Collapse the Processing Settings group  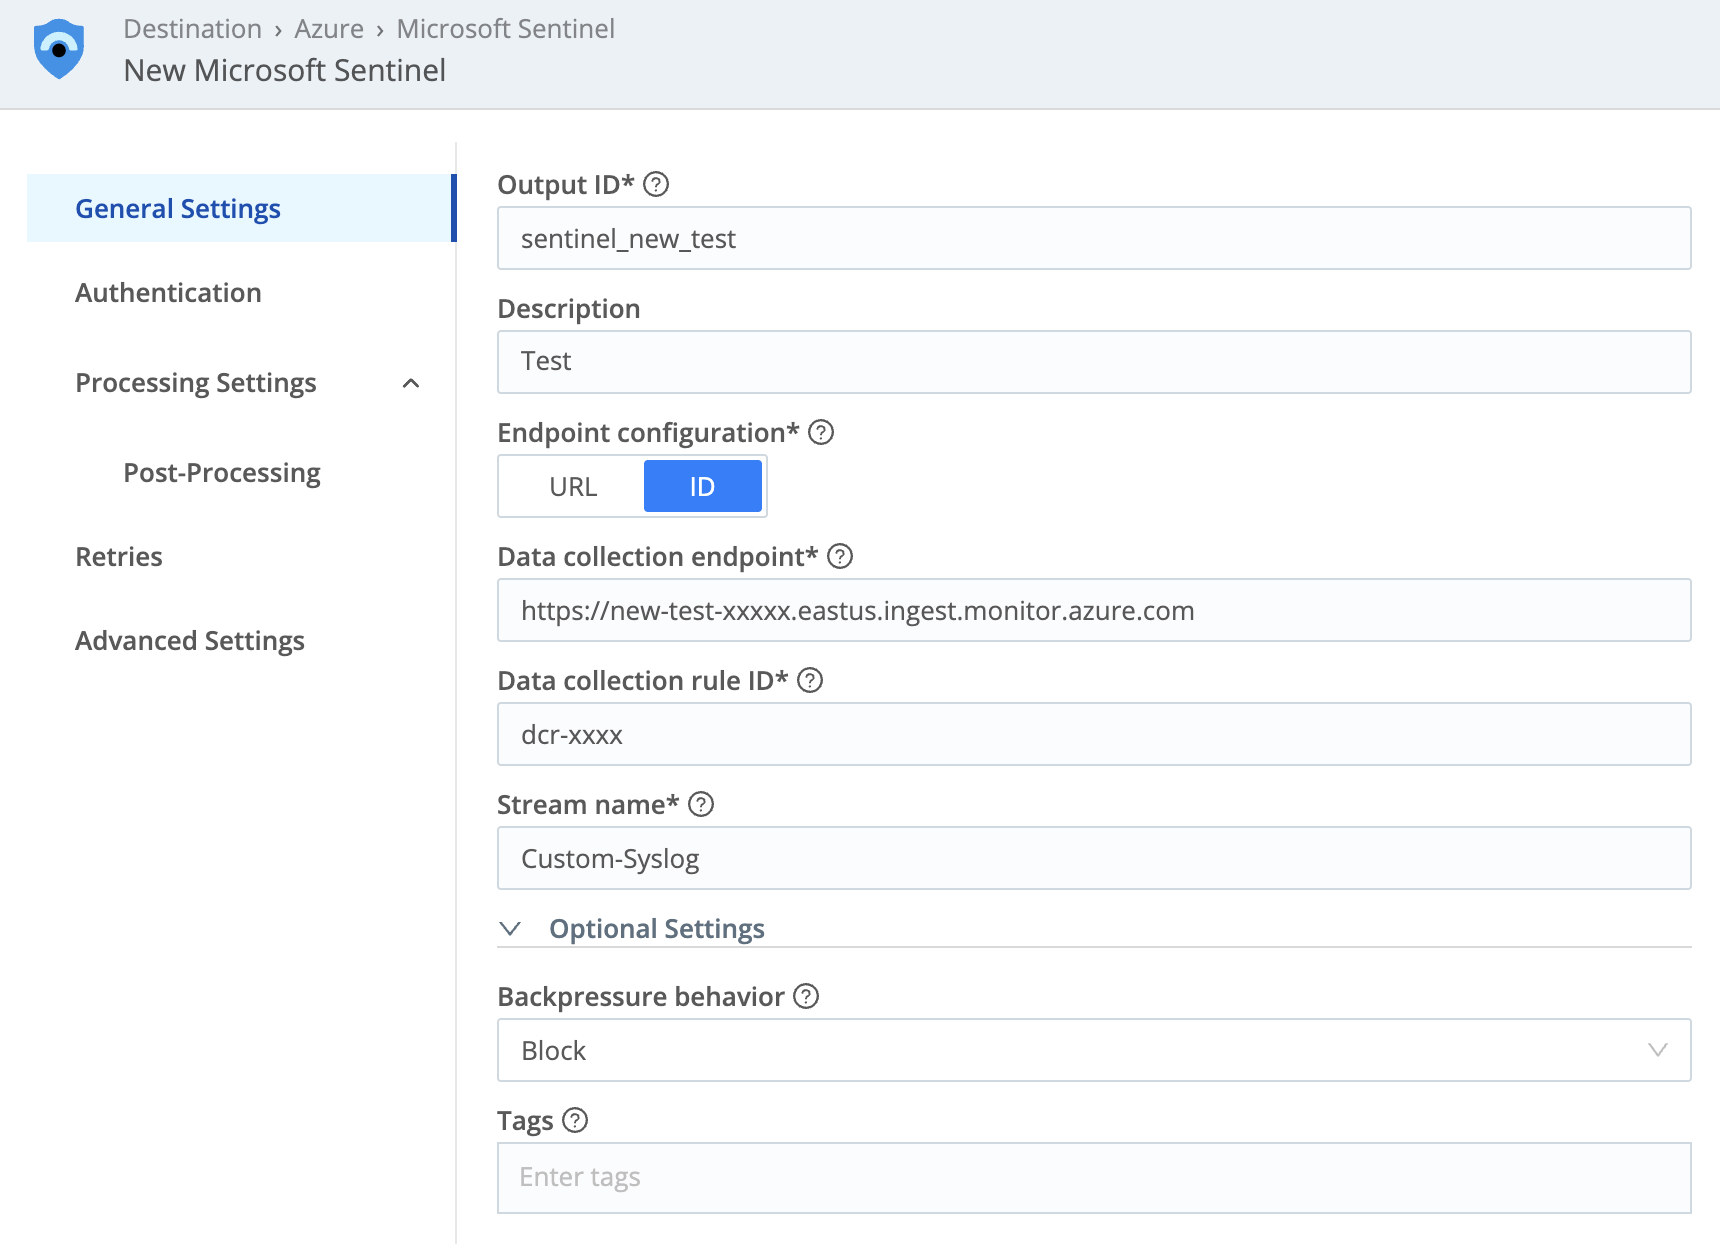coord(410,383)
